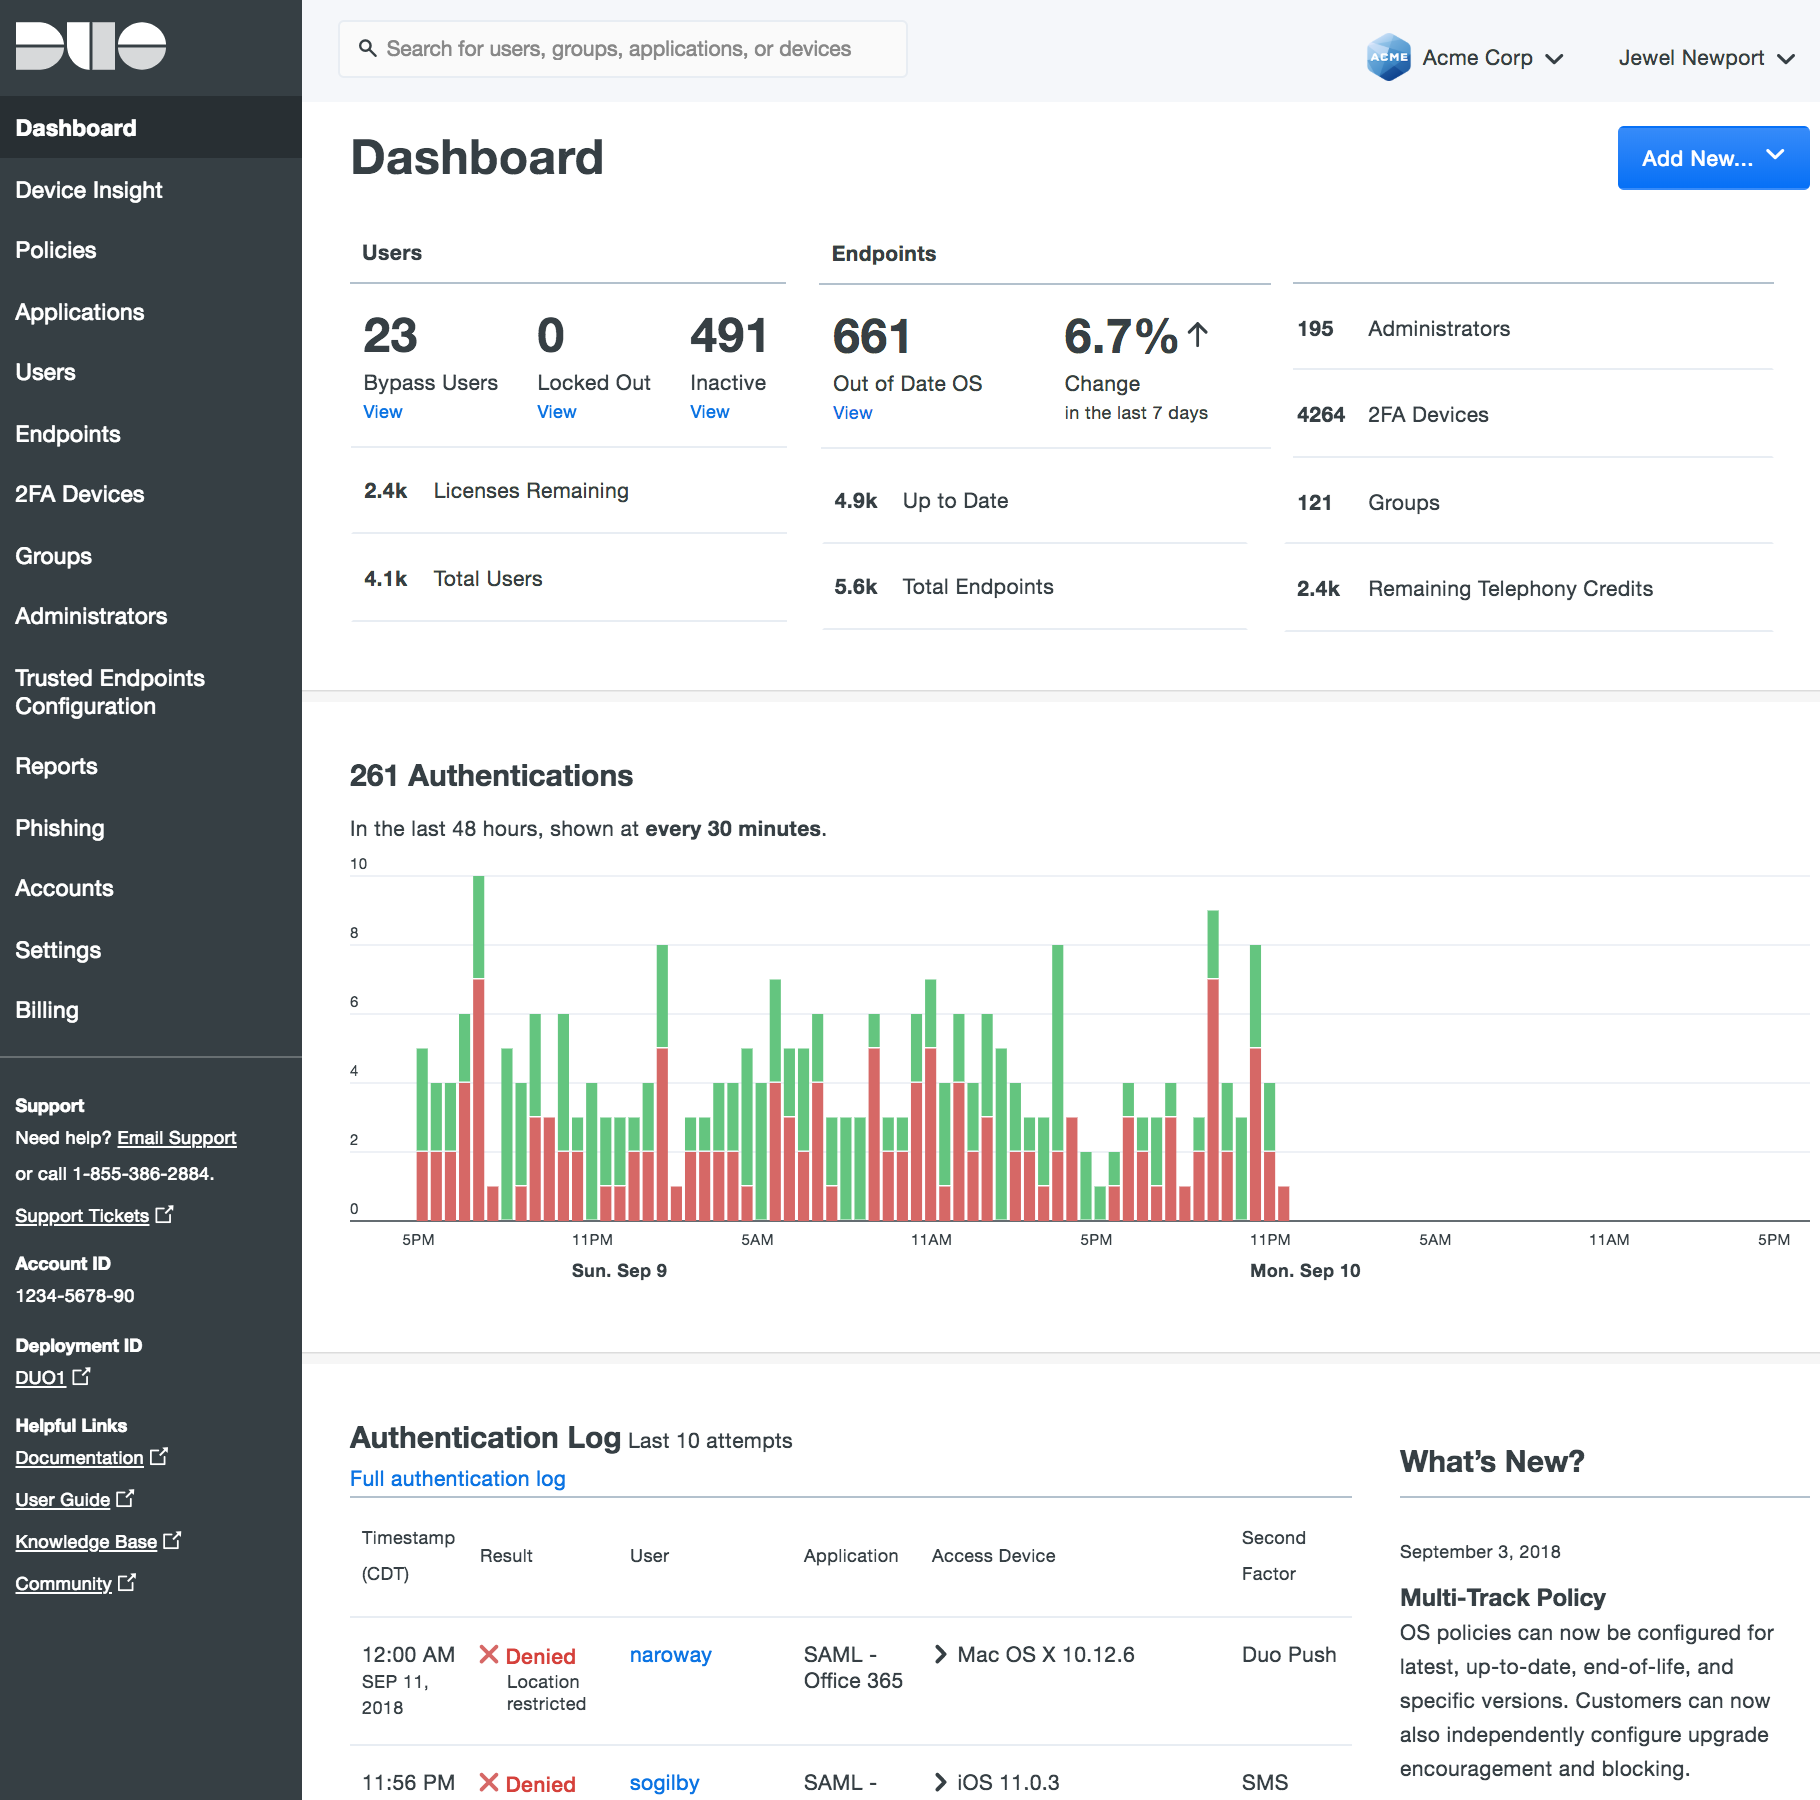
Task: Click the red X denied icon for sogilby
Action: pyautogui.click(x=489, y=1782)
